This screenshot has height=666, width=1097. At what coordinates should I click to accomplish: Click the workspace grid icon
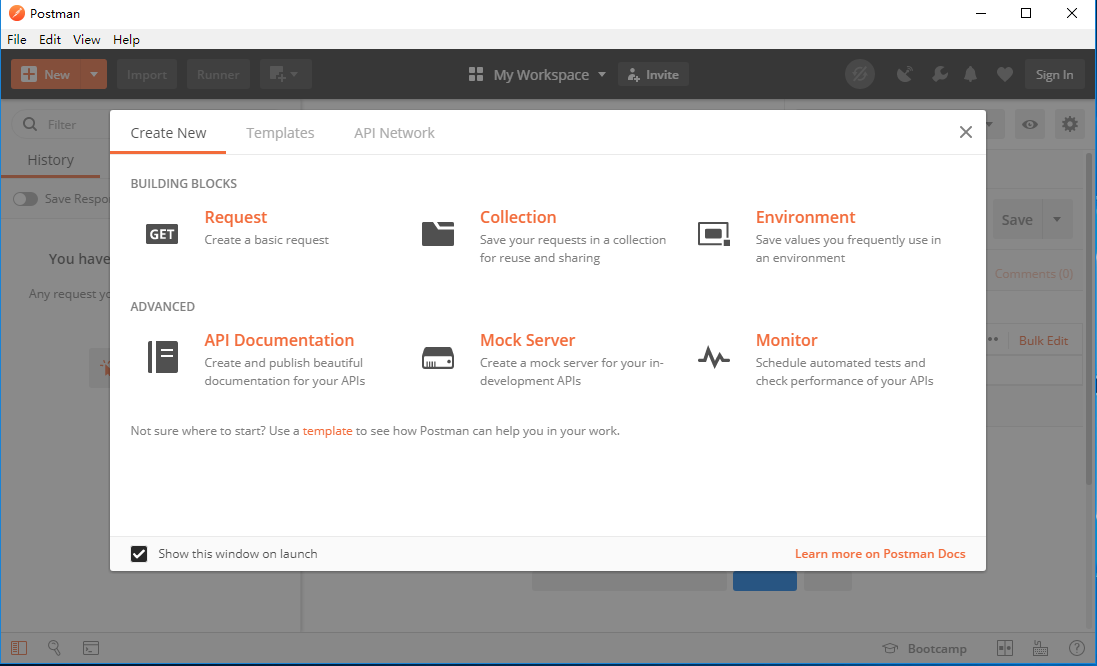click(476, 74)
